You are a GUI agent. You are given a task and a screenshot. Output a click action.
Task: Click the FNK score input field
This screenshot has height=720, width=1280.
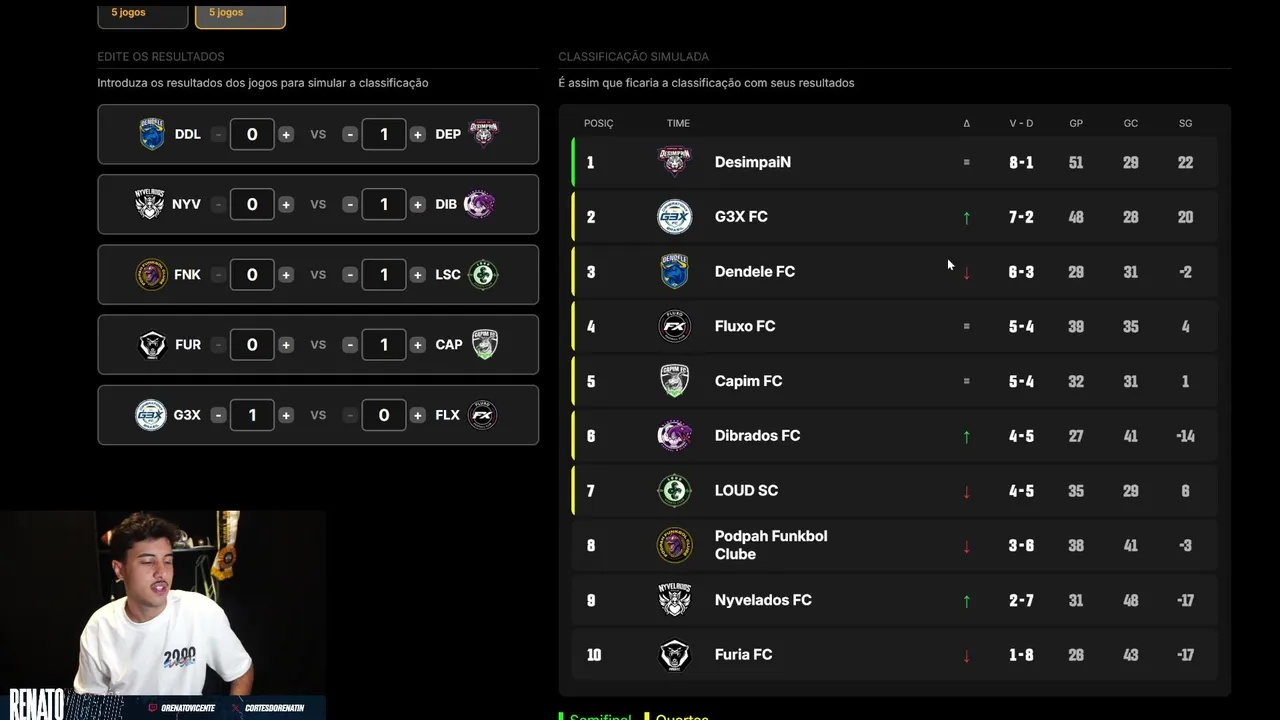click(252, 275)
